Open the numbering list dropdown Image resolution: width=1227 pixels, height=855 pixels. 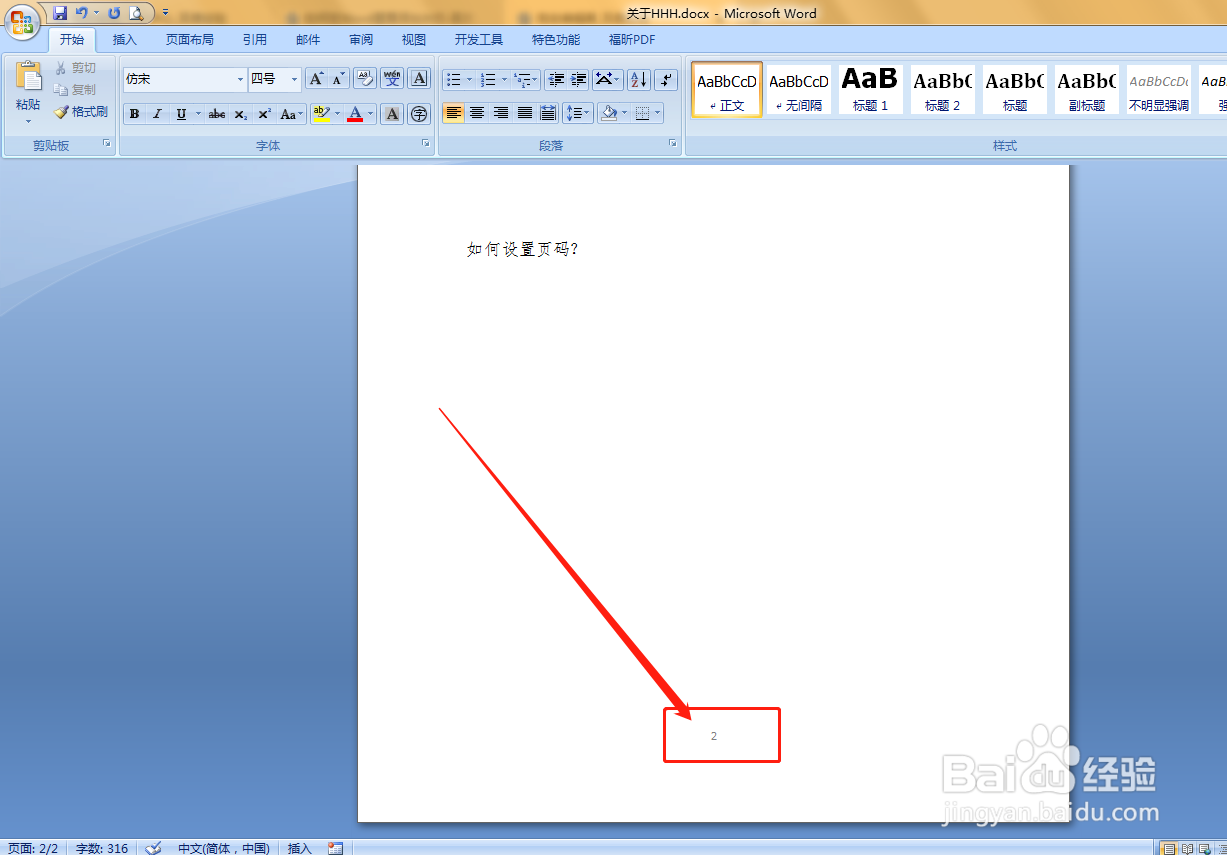[x=504, y=79]
